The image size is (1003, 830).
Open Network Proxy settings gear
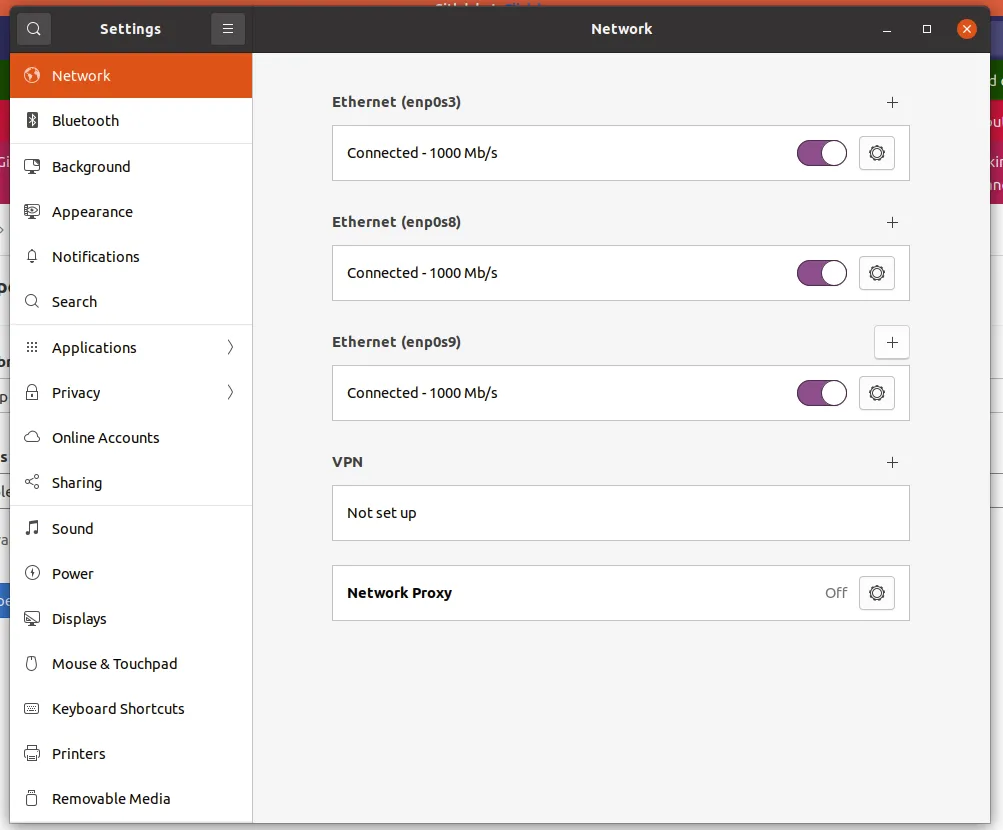point(877,593)
